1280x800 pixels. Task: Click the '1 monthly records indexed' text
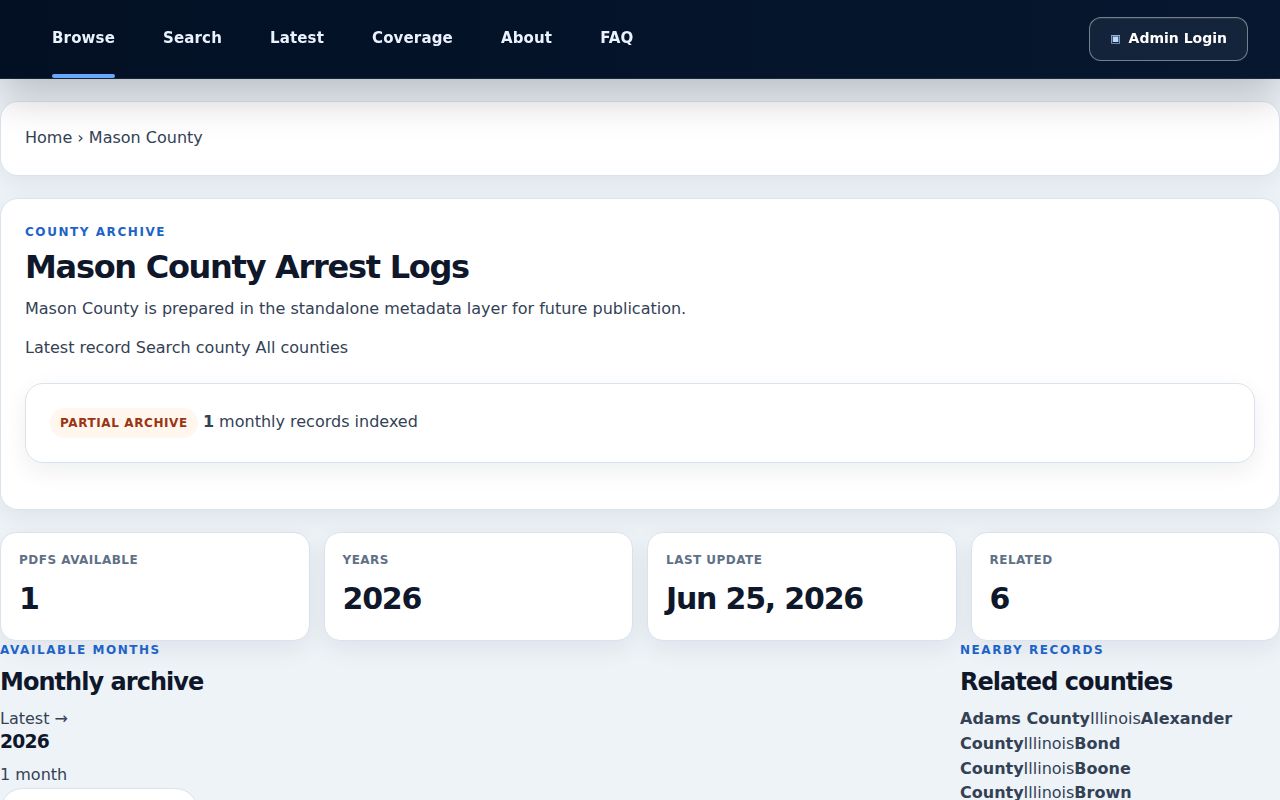pyautogui.click(x=310, y=422)
